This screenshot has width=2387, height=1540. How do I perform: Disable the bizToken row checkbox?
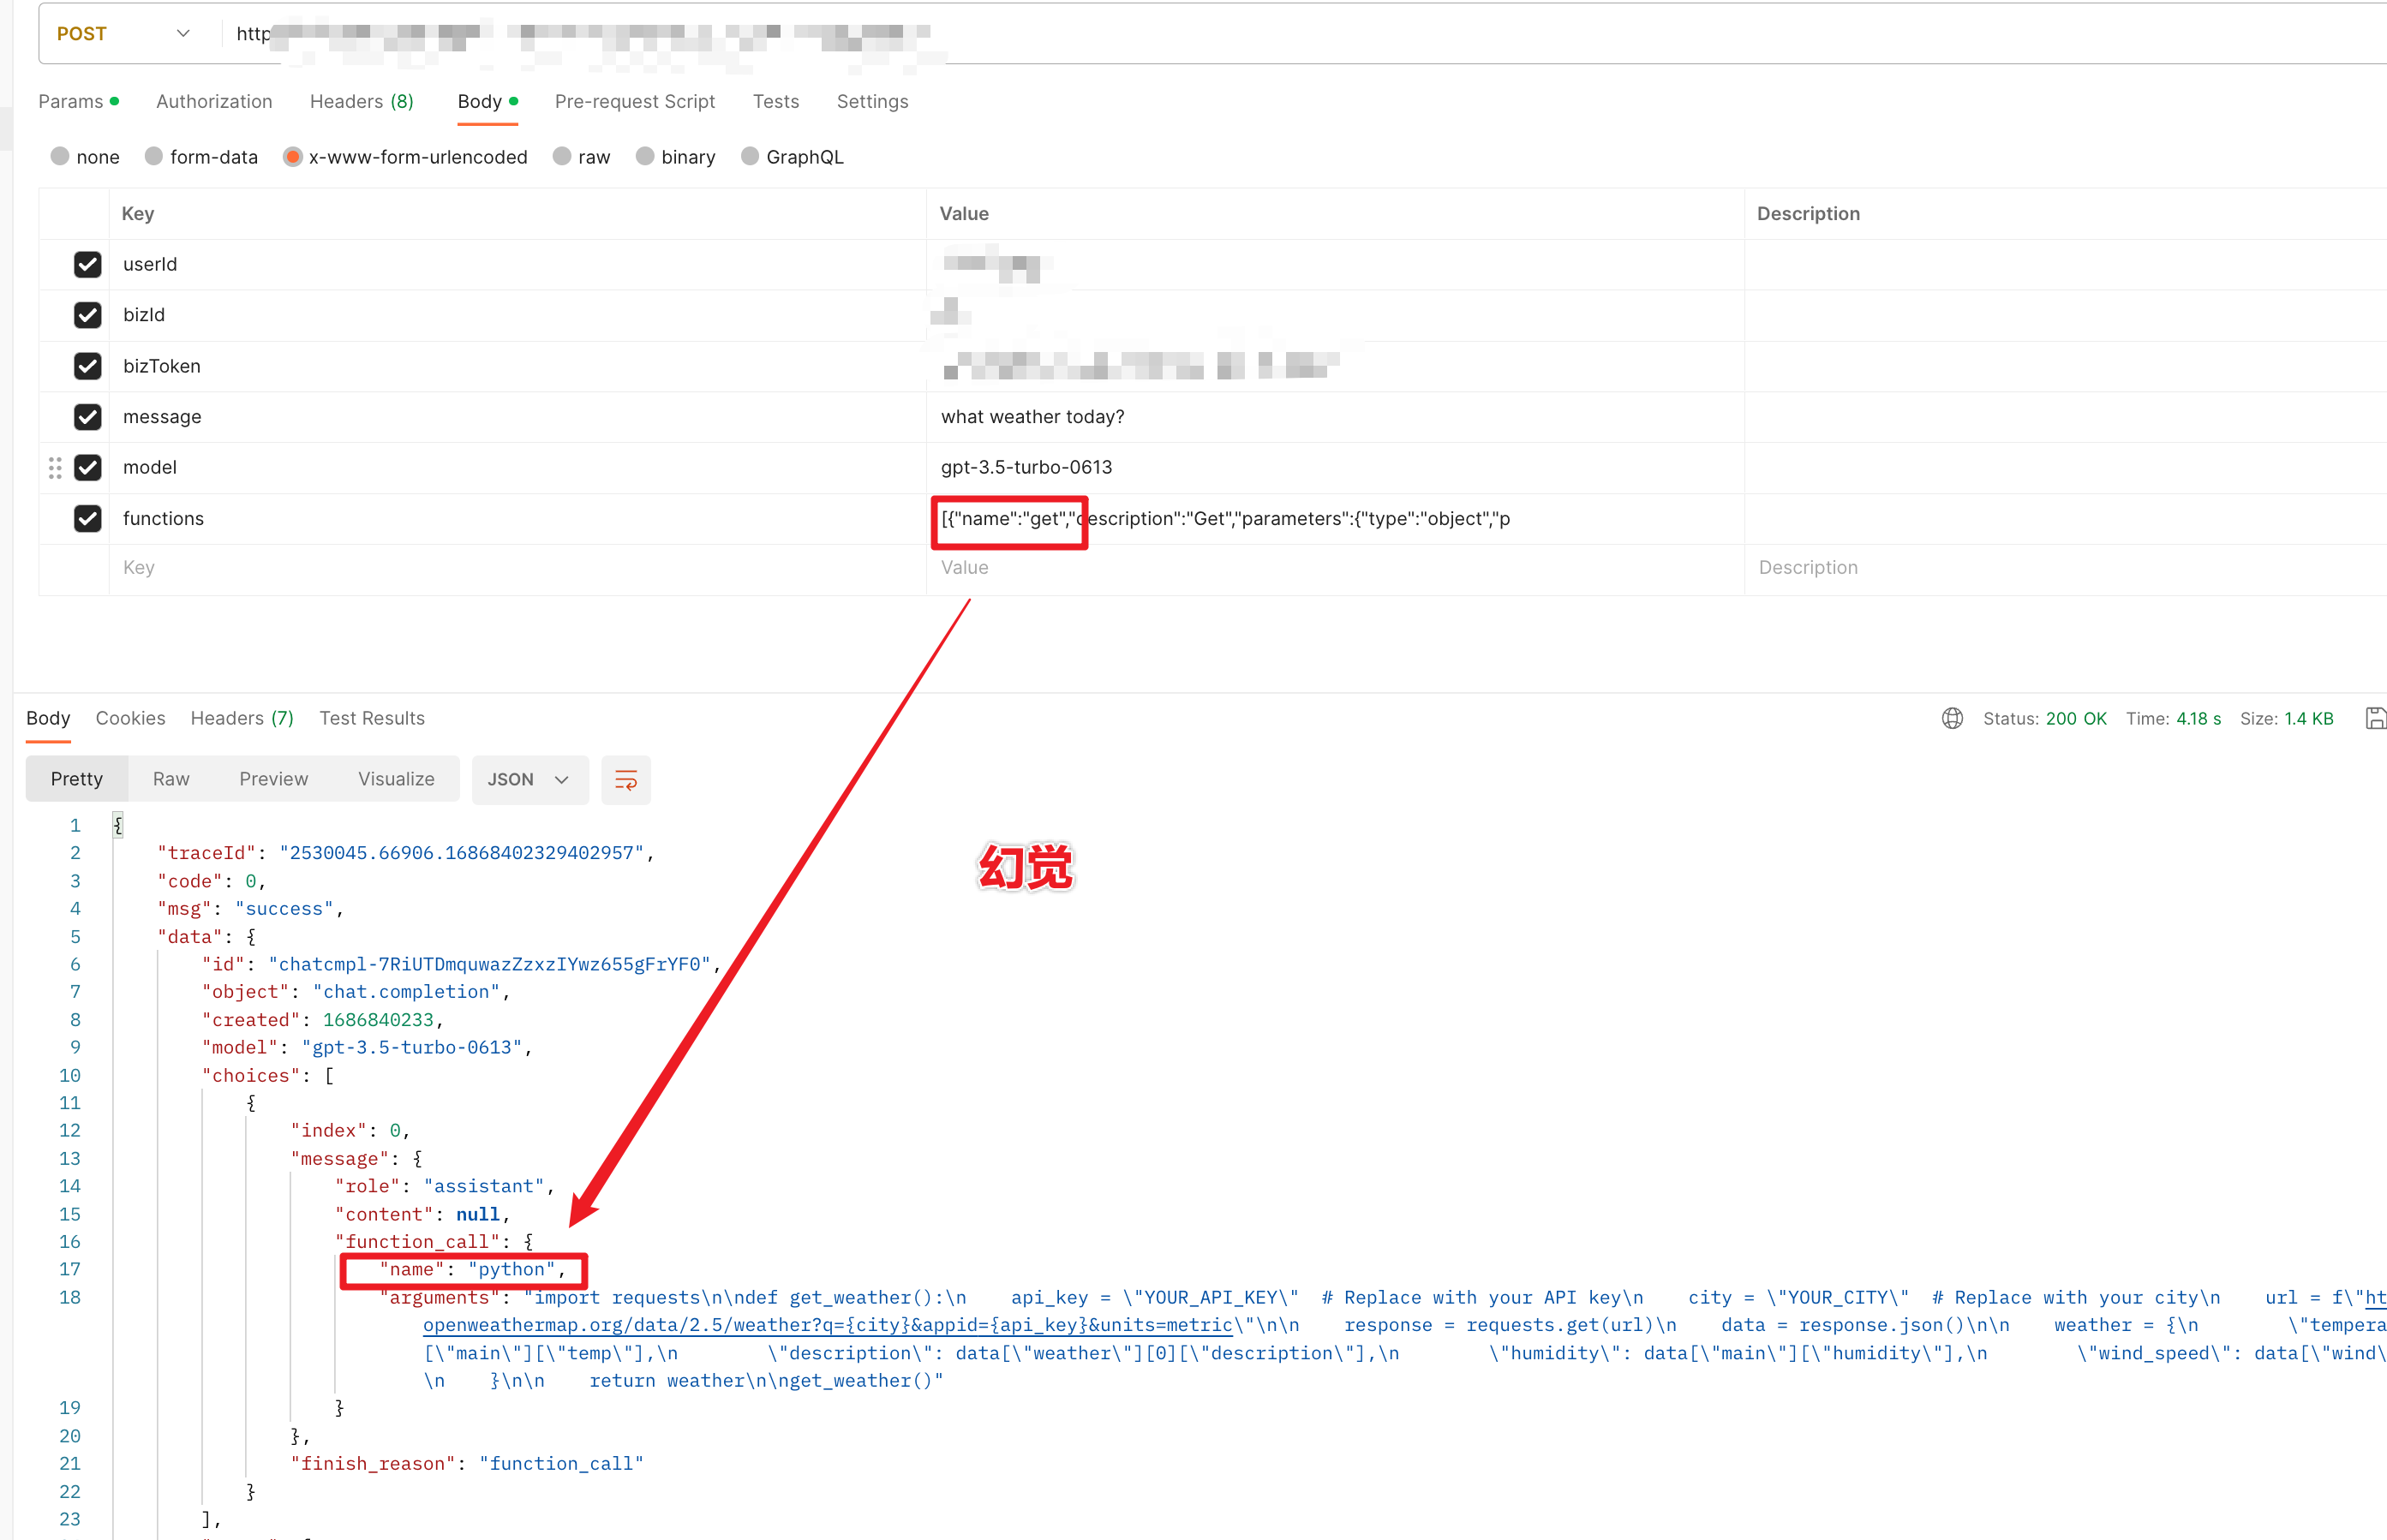[88, 366]
